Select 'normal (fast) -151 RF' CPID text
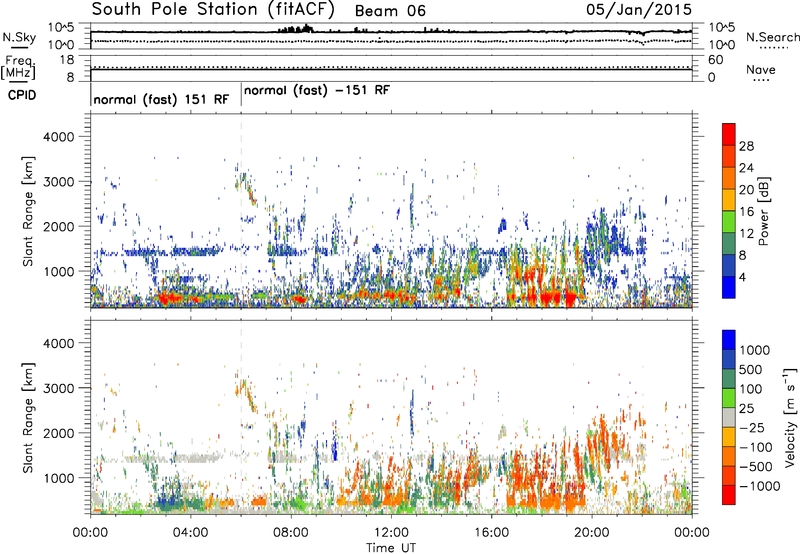This screenshot has height=554, width=800. coord(317,90)
